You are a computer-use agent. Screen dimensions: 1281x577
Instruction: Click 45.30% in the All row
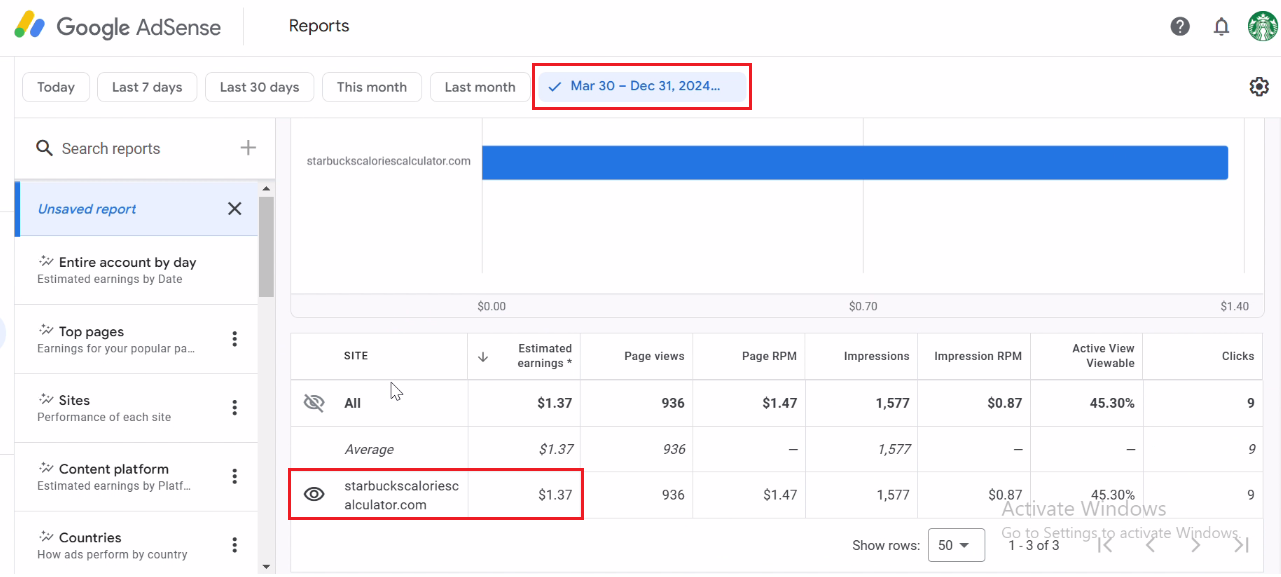(x=1112, y=403)
